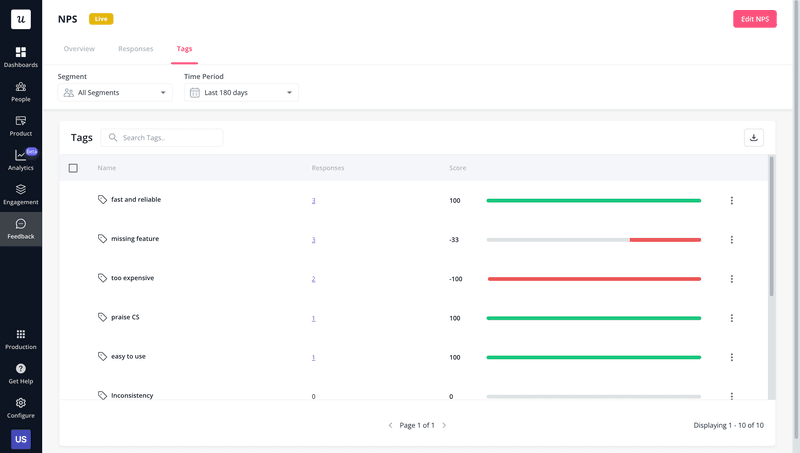This screenshot has width=800, height=453.
Task: Click the Edit NPS button
Action: (x=754, y=19)
